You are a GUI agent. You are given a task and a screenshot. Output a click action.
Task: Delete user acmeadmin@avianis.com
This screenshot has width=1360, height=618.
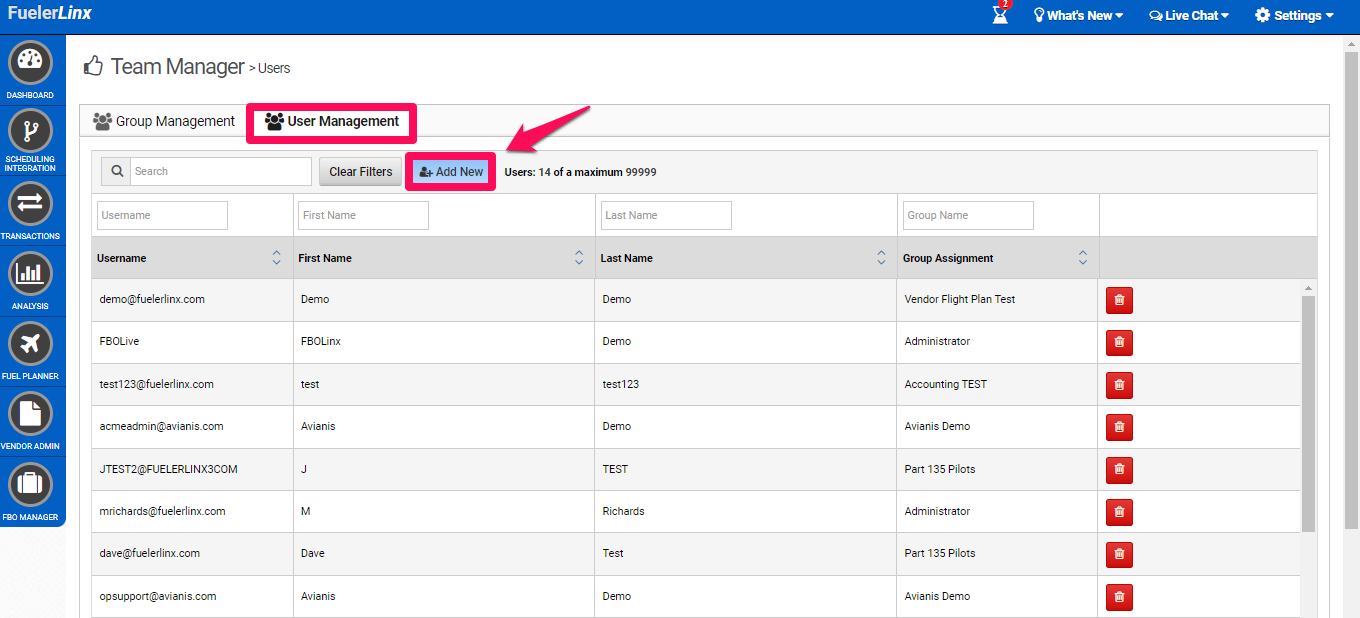pyautogui.click(x=1119, y=427)
